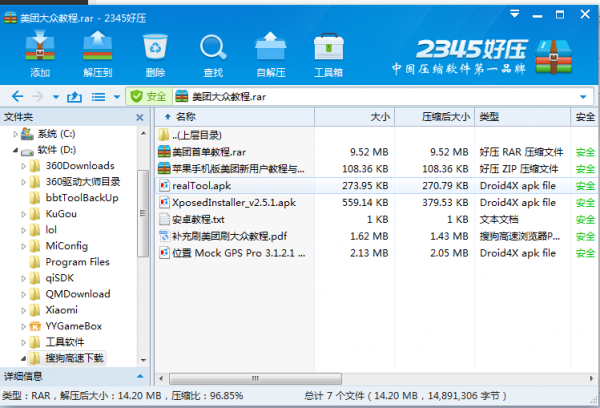
Task: Click the forward navigation arrow
Action: 38,96
